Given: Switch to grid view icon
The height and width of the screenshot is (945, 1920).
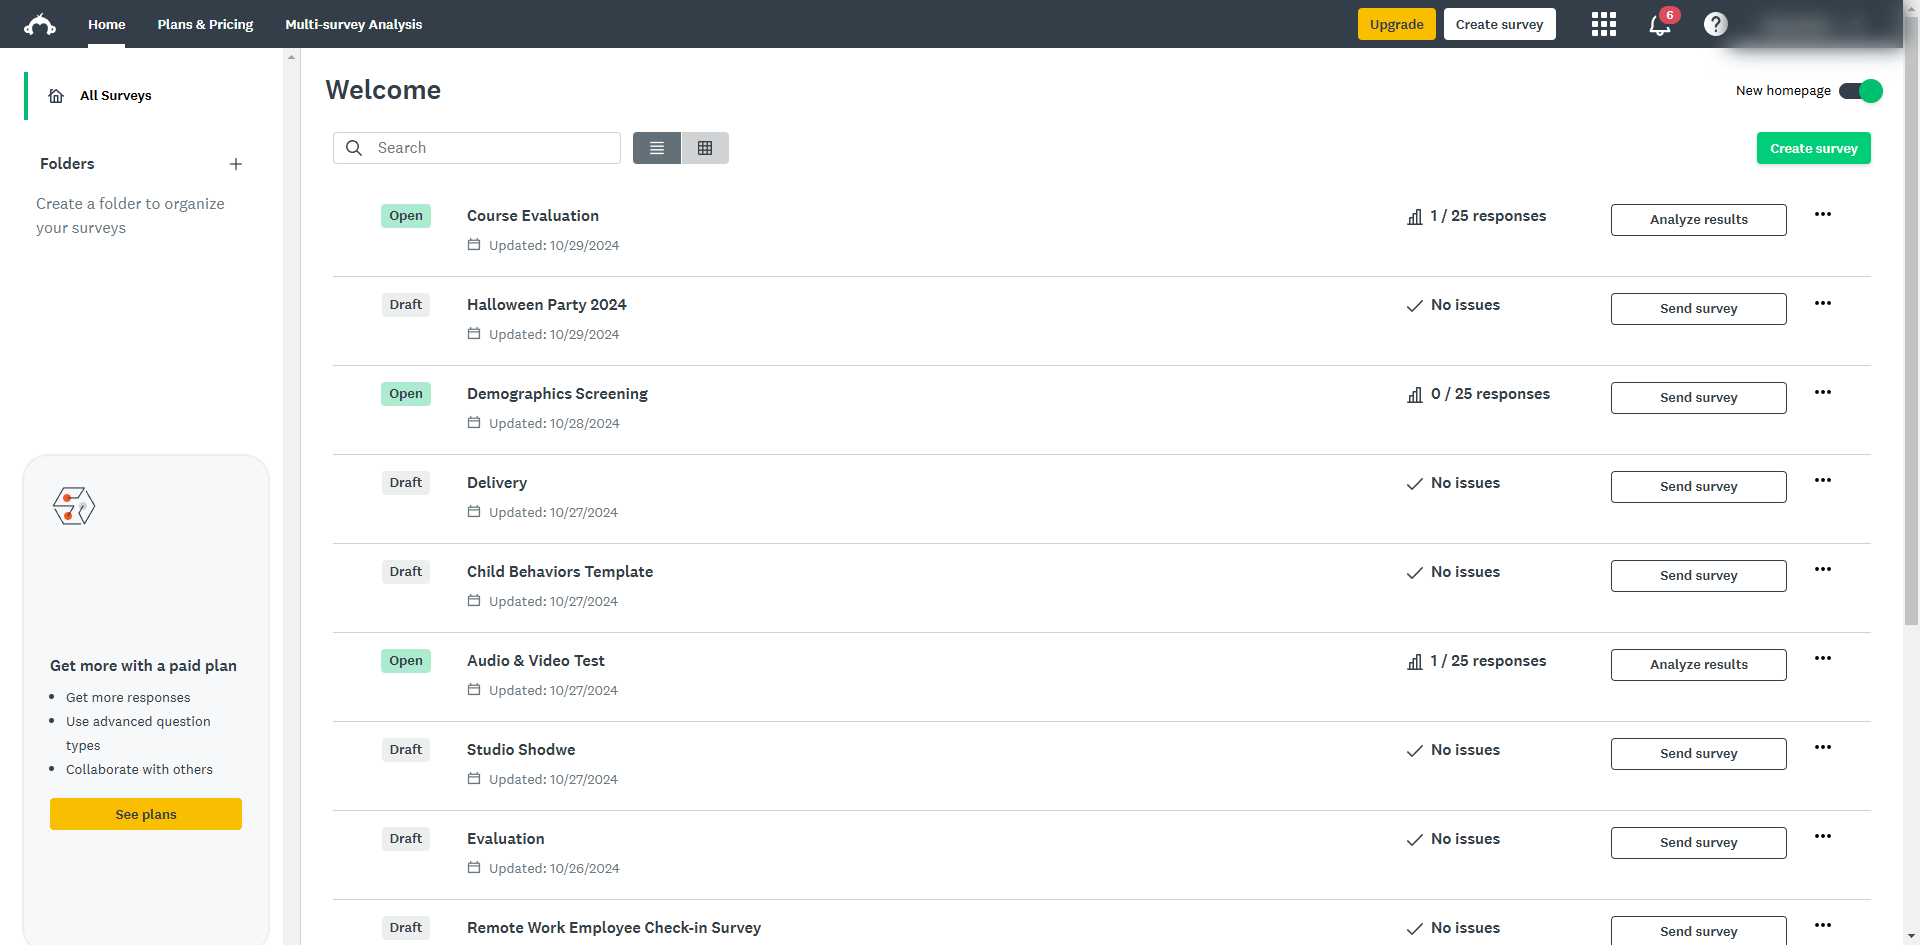Looking at the screenshot, I should click(x=705, y=148).
